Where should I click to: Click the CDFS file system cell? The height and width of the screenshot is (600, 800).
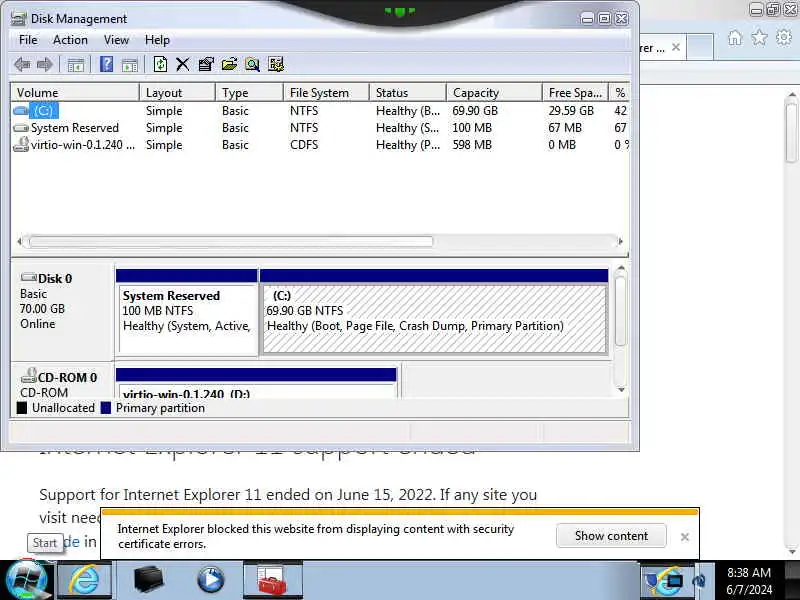[304, 145]
